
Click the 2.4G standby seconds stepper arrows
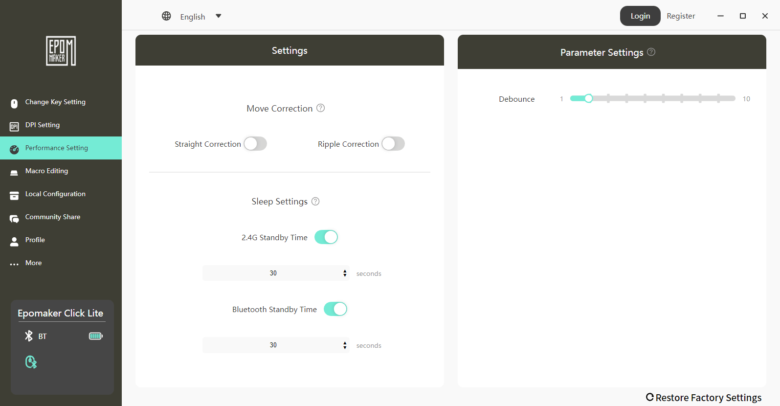[x=345, y=273]
